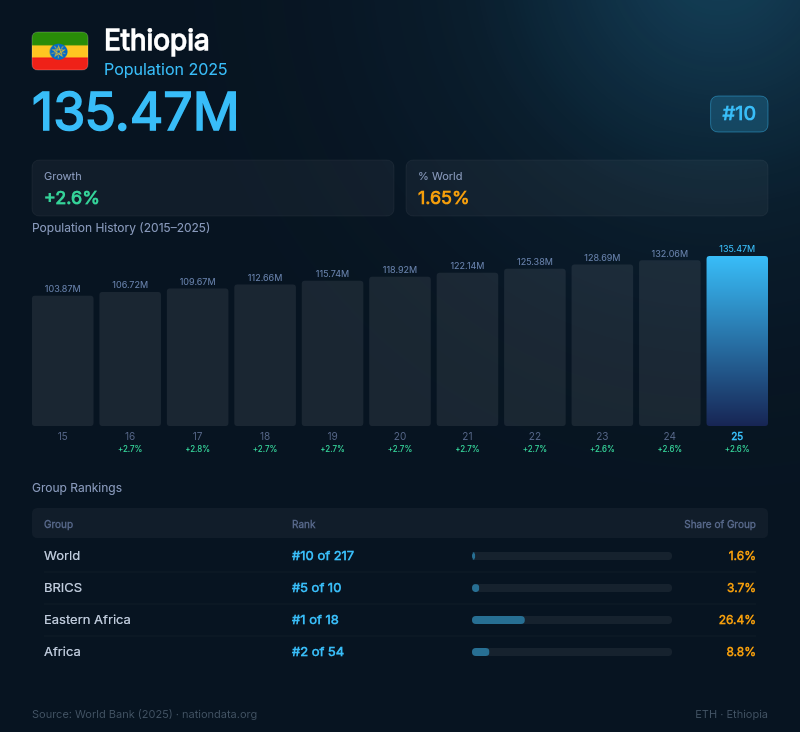Select the 2020 bar labeled 118.92M
Image resolution: width=800 pixels, height=732 pixels.
tap(400, 351)
